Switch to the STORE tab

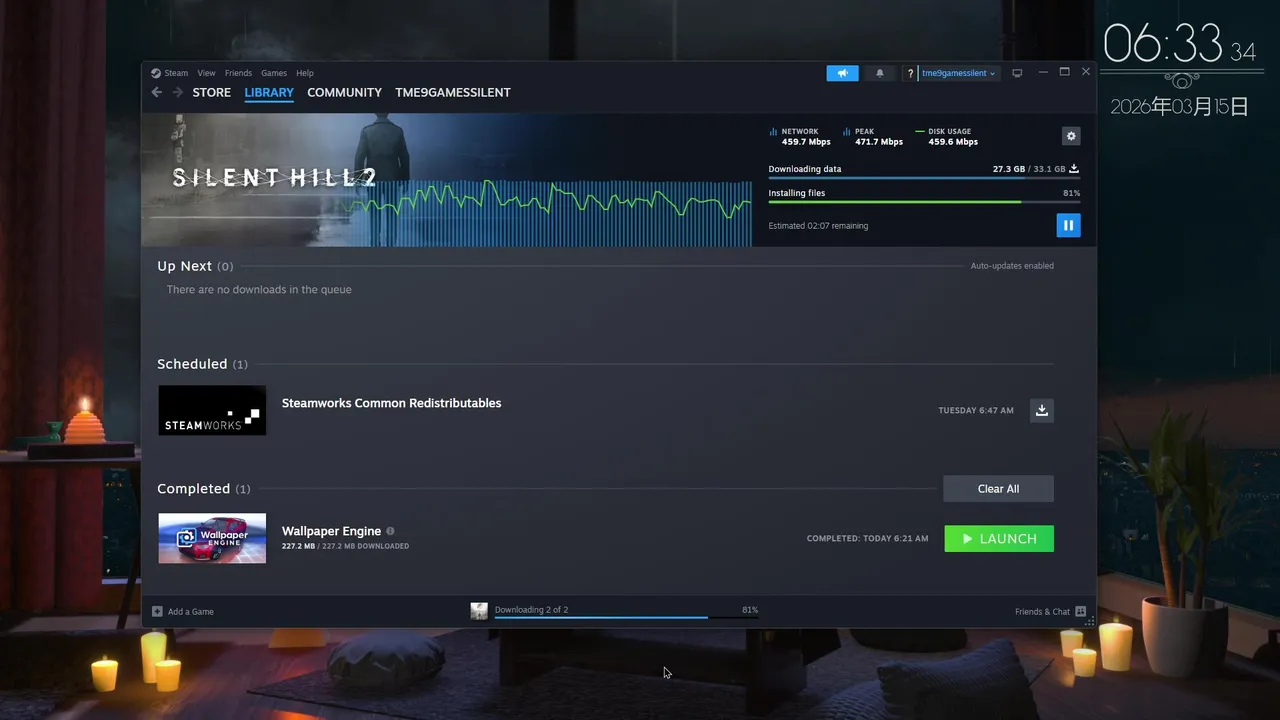[212, 92]
